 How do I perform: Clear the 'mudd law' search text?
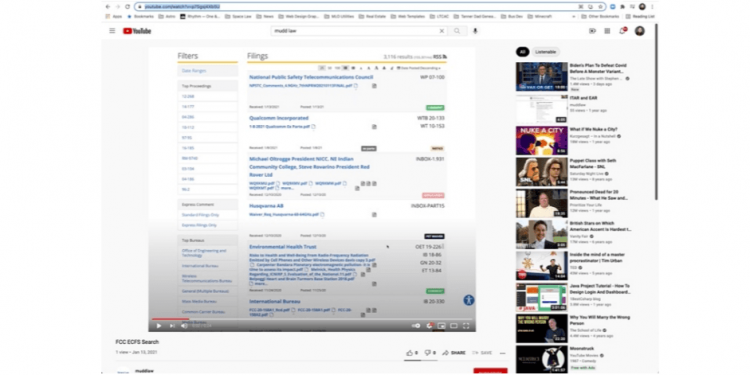[x=441, y=31]
